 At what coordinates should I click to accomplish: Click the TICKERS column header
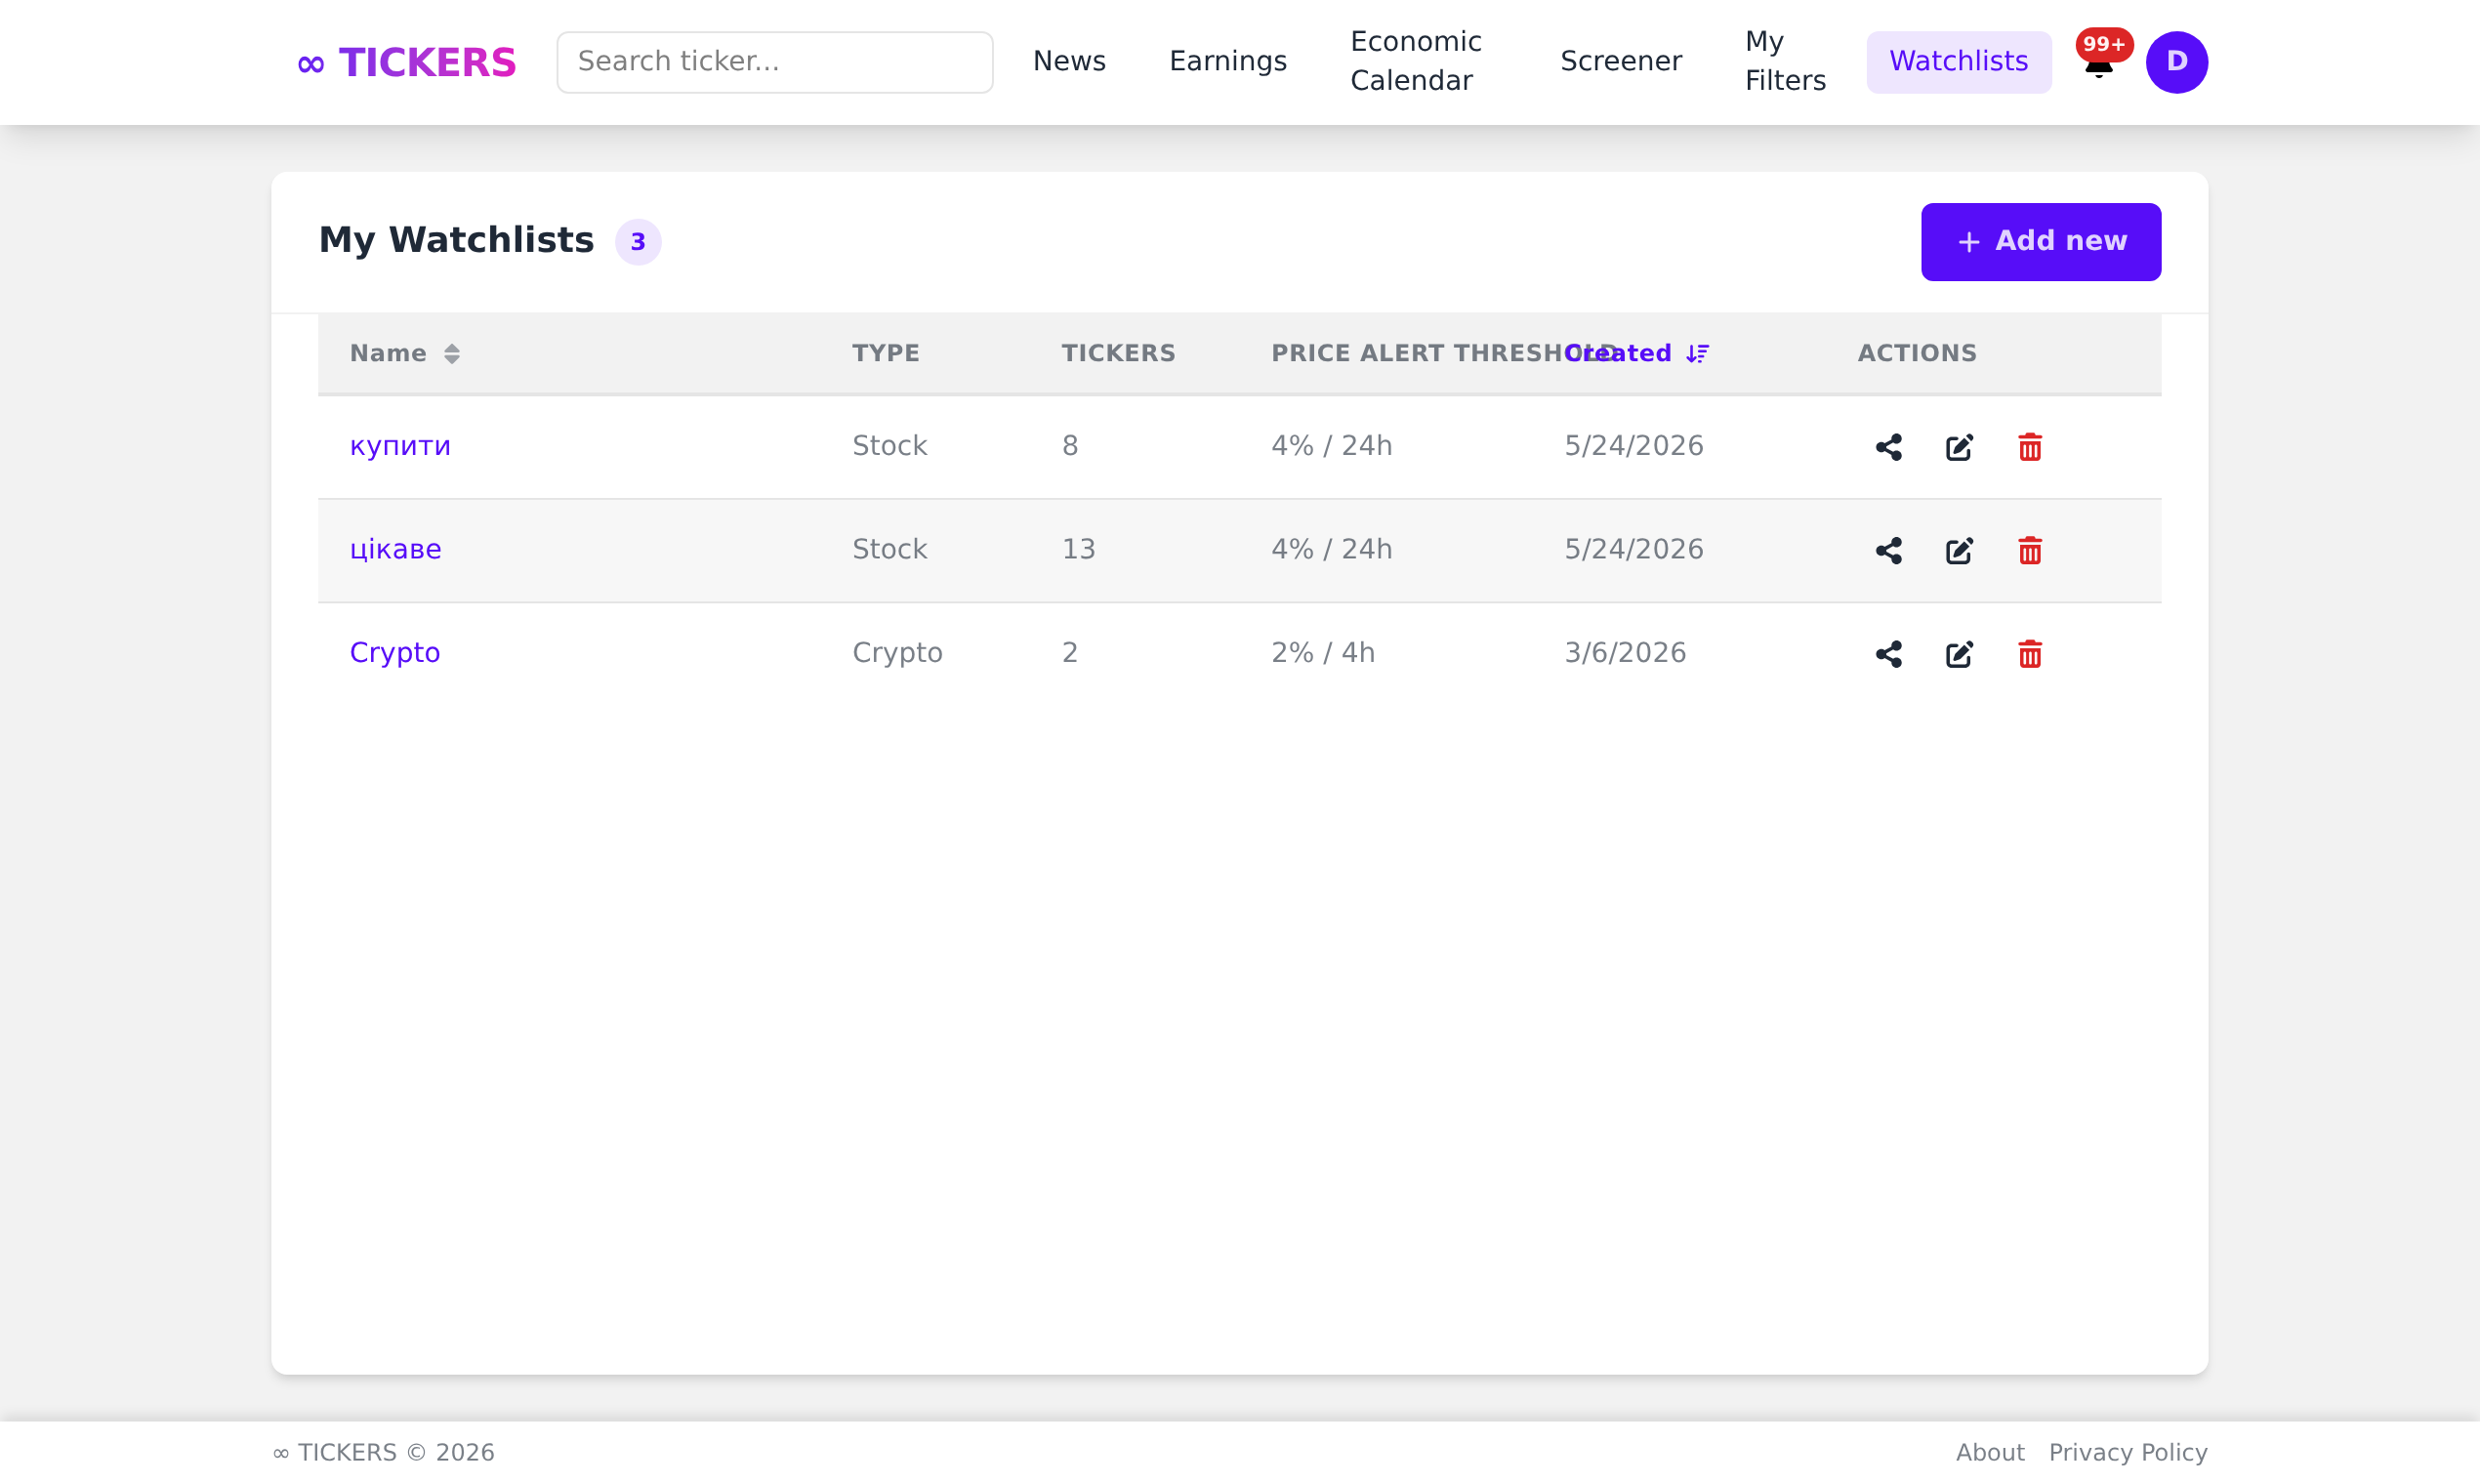[x=1118, y=353]
